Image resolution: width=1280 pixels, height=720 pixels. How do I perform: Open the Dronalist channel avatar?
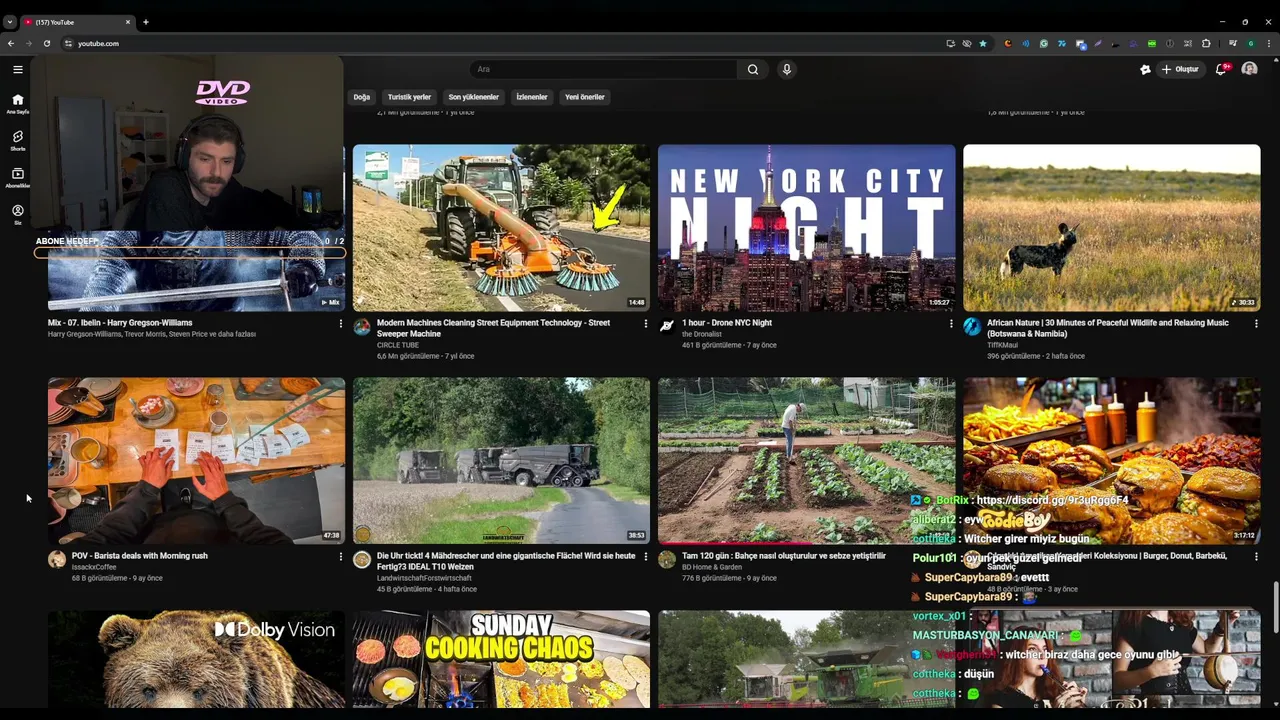click(667, 327)
